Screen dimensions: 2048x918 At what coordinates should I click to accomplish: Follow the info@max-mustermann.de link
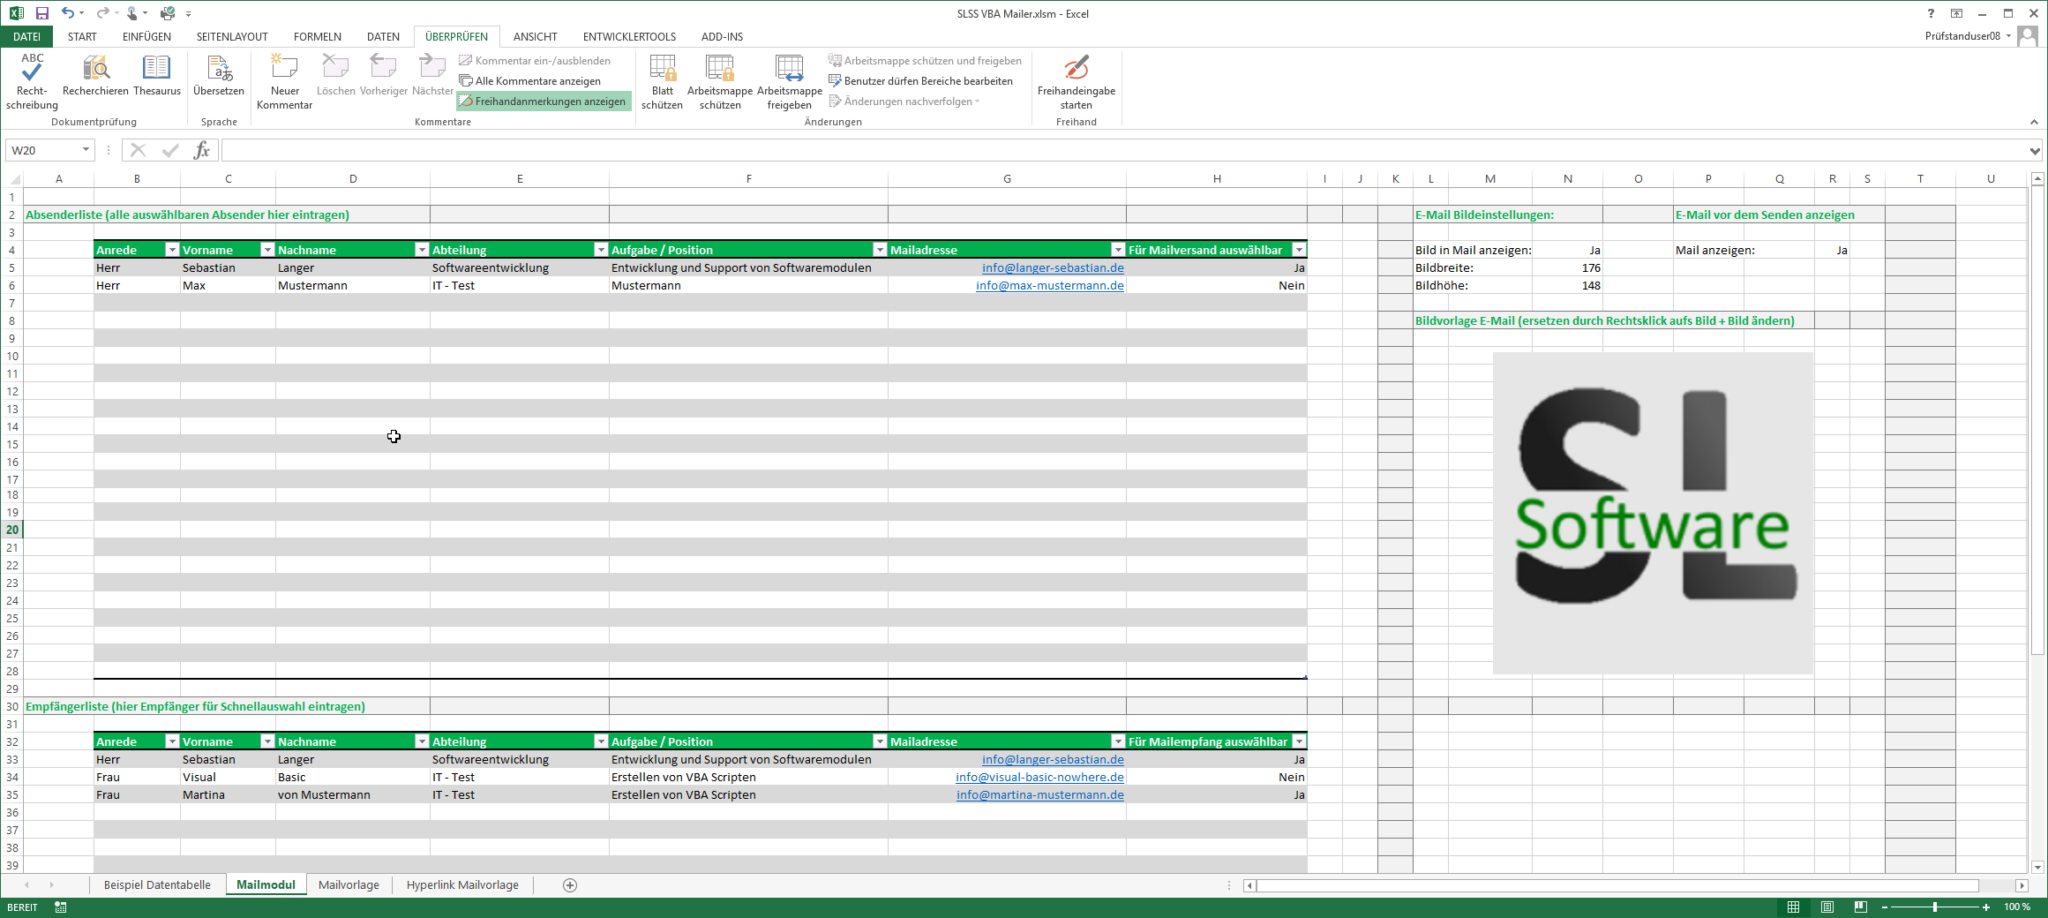pos(1049,285)
